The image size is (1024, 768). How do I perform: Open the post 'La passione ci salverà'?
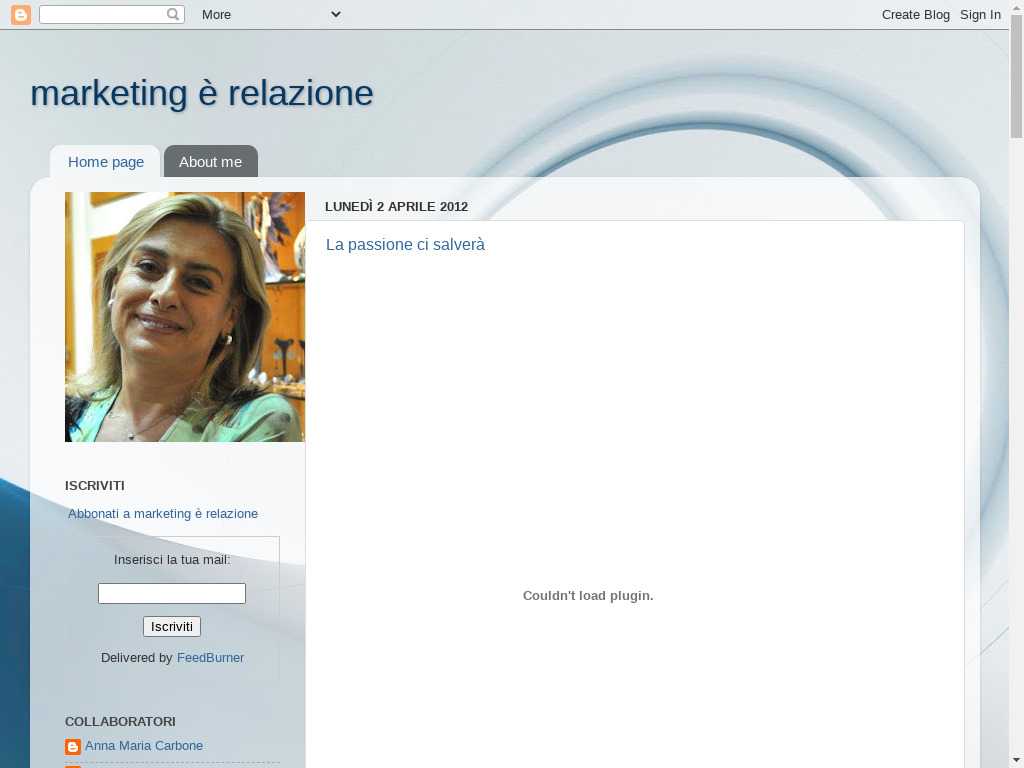(x=405, y=244)
